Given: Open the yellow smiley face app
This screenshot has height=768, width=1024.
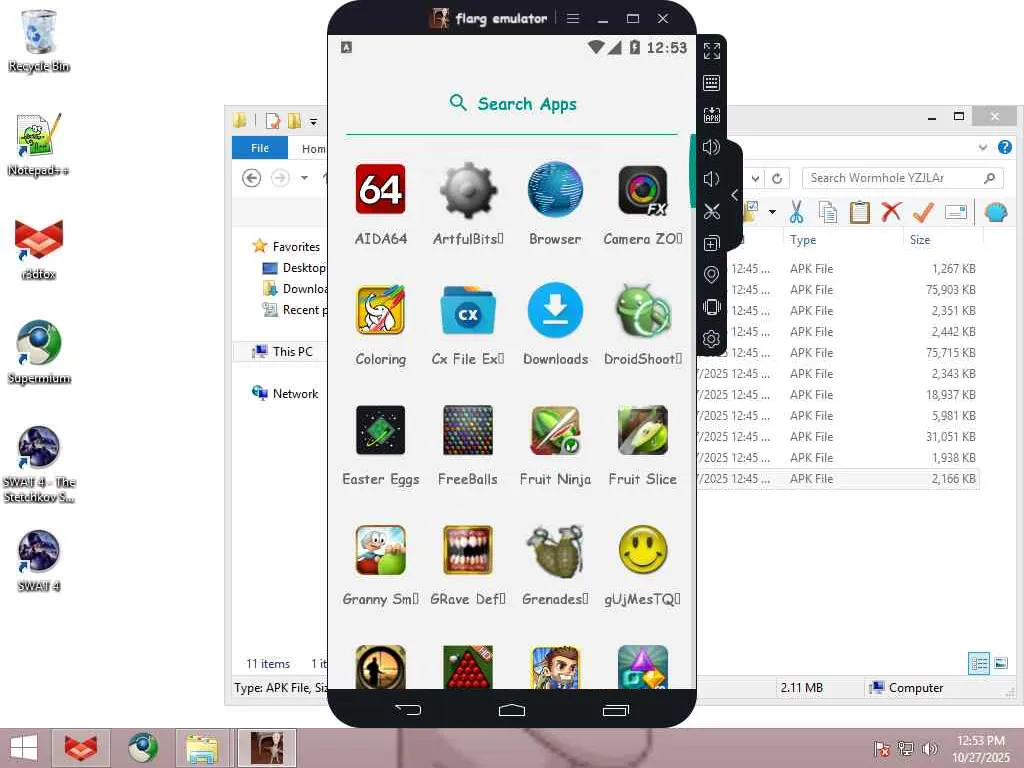Looking at the screenshot, I should [643, 550].
